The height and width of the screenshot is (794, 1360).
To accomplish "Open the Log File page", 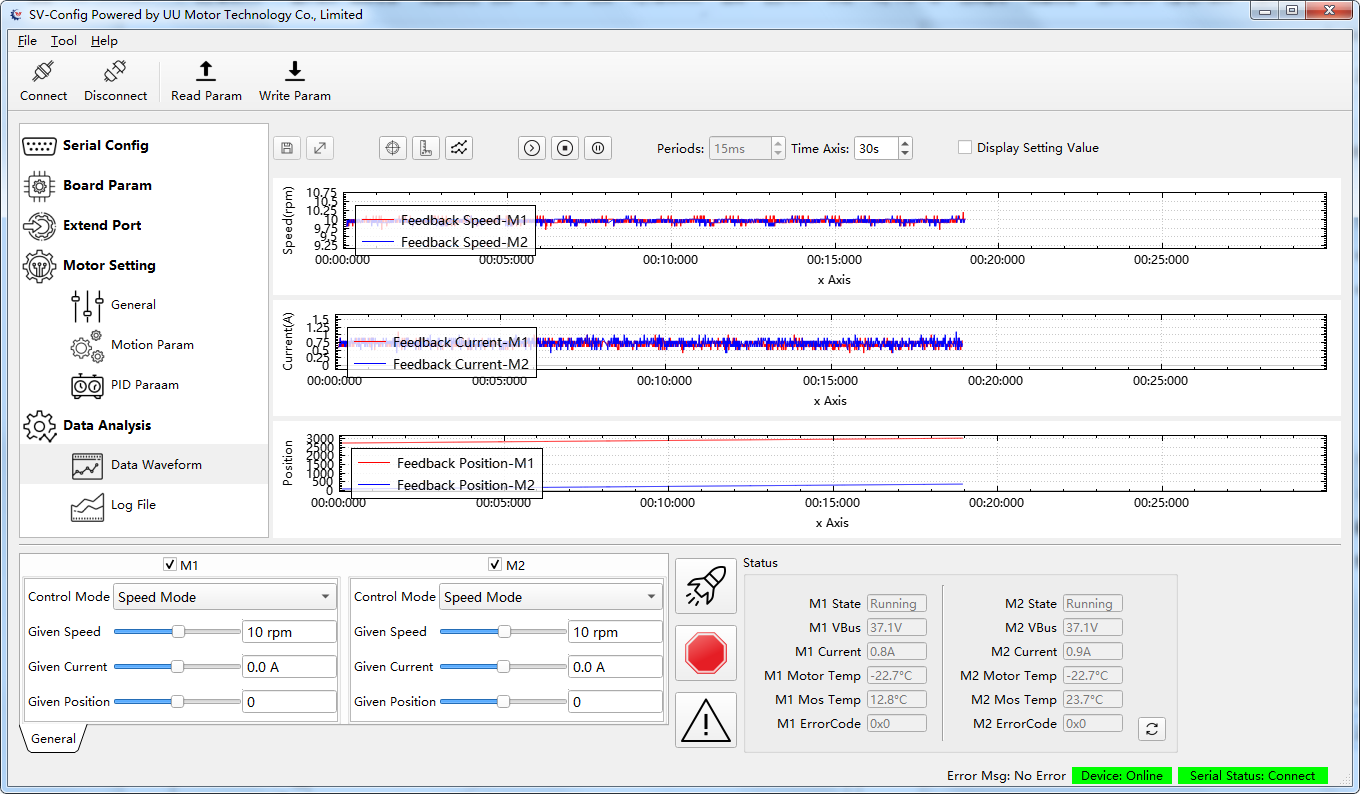I will pyautogui.click(x=133, y=505).
